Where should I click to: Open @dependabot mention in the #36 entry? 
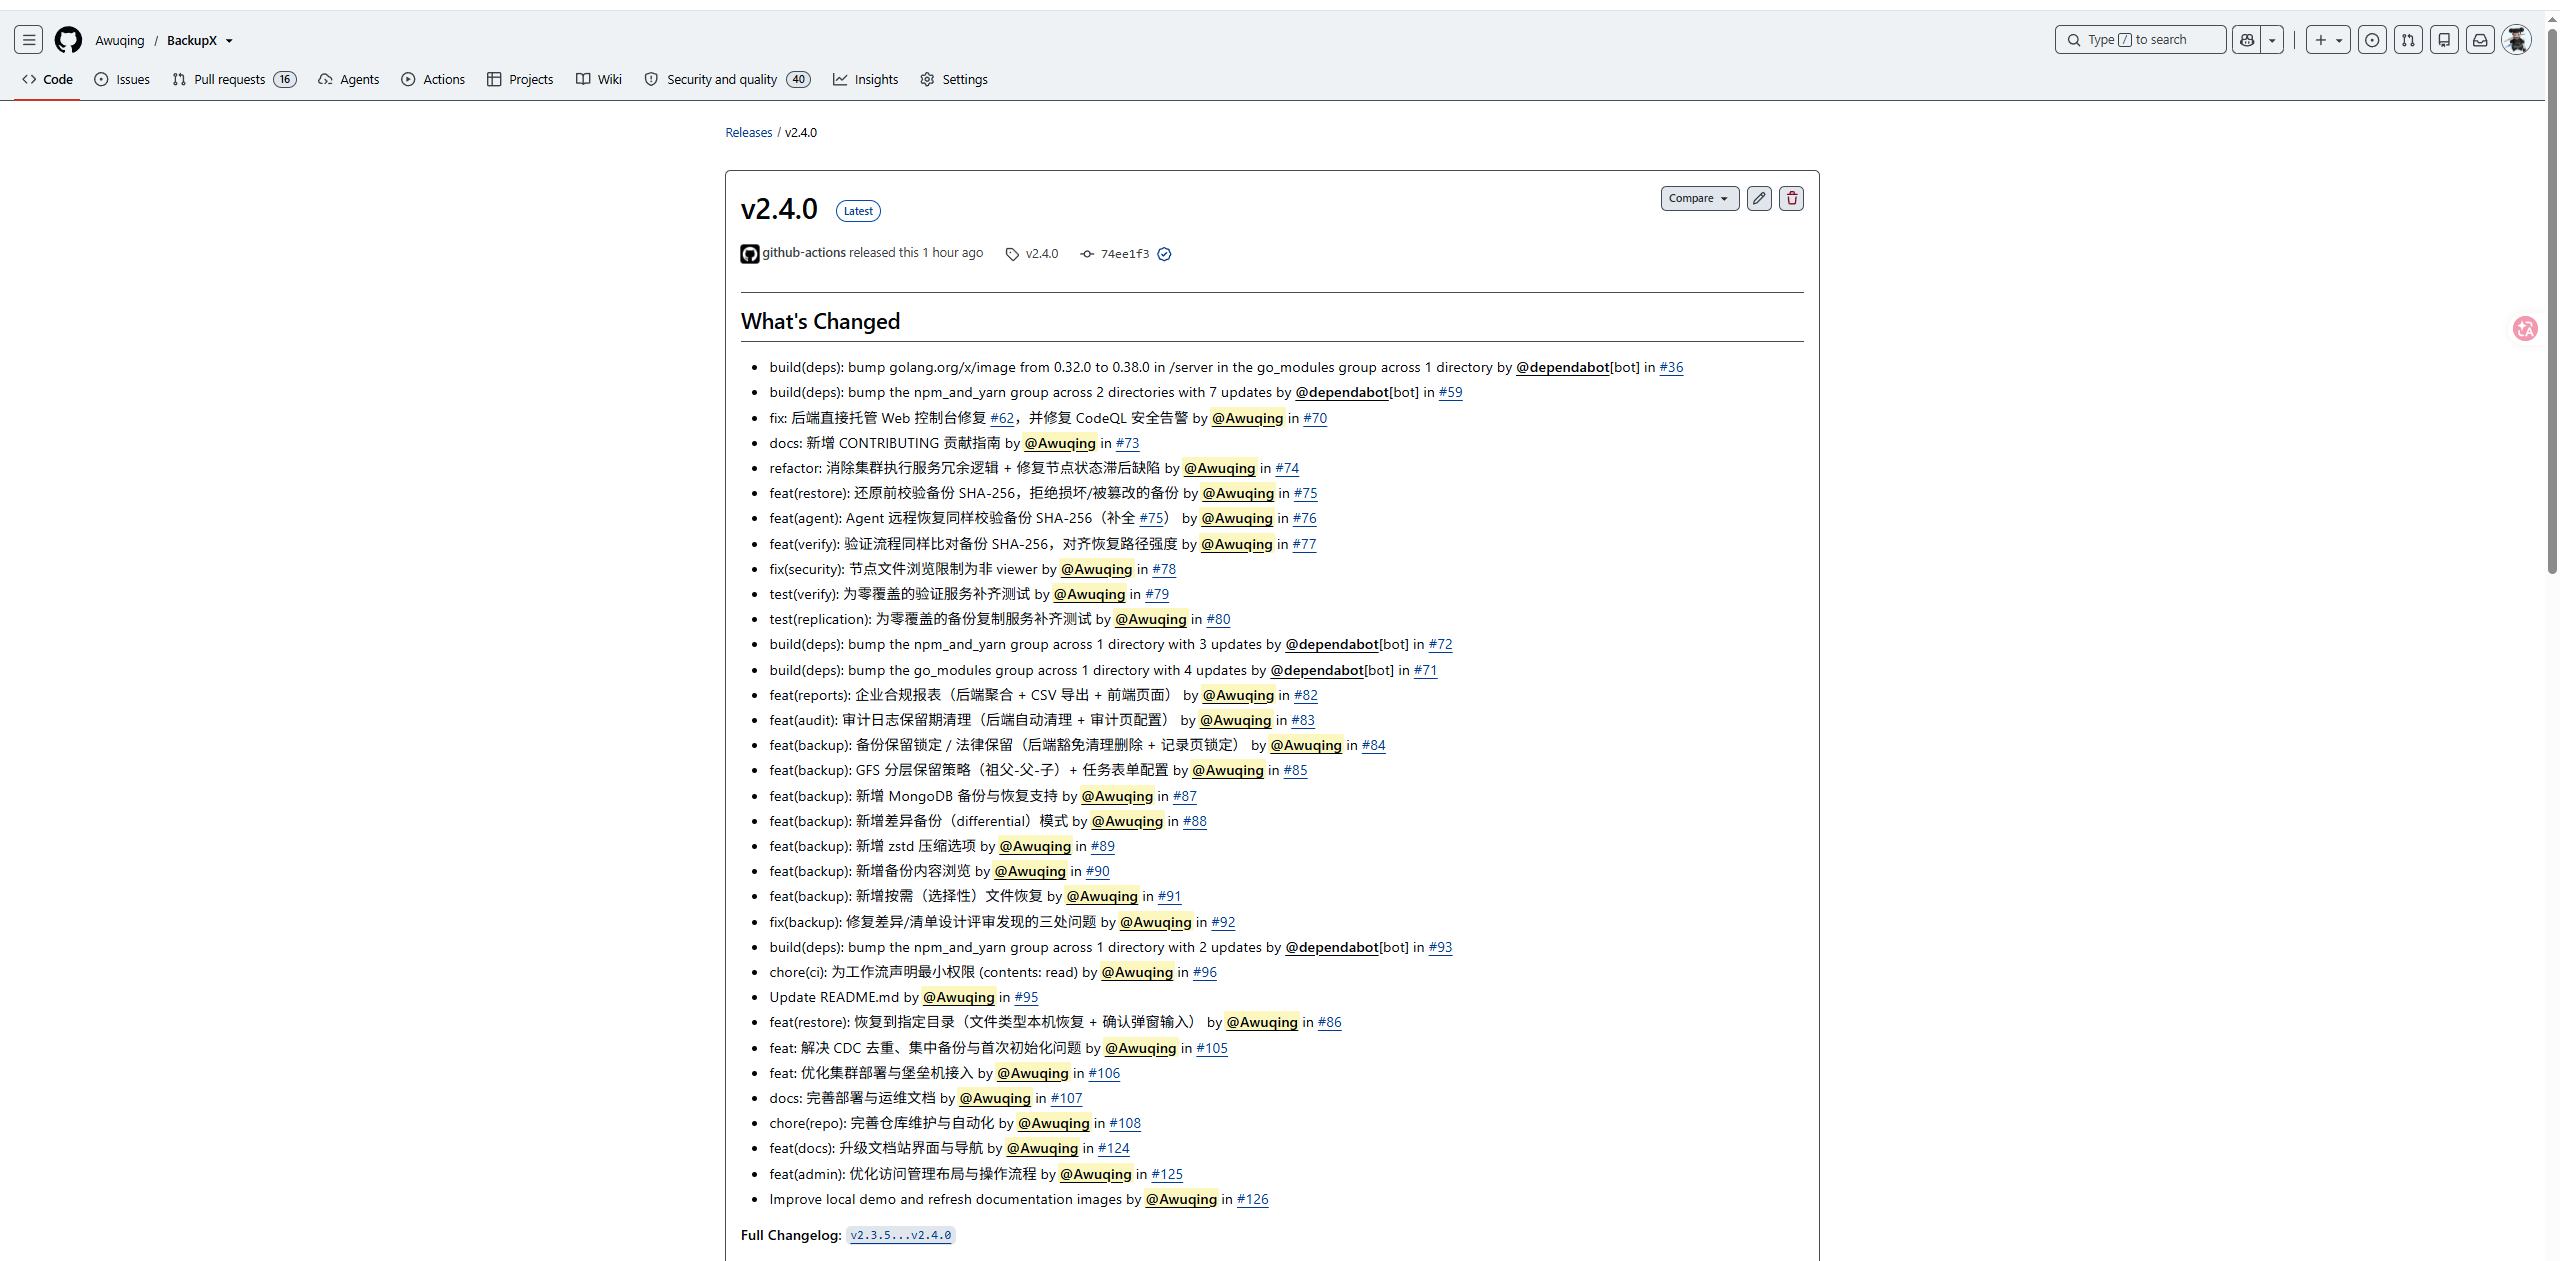pyautogui.click(x=1563, y=367)
